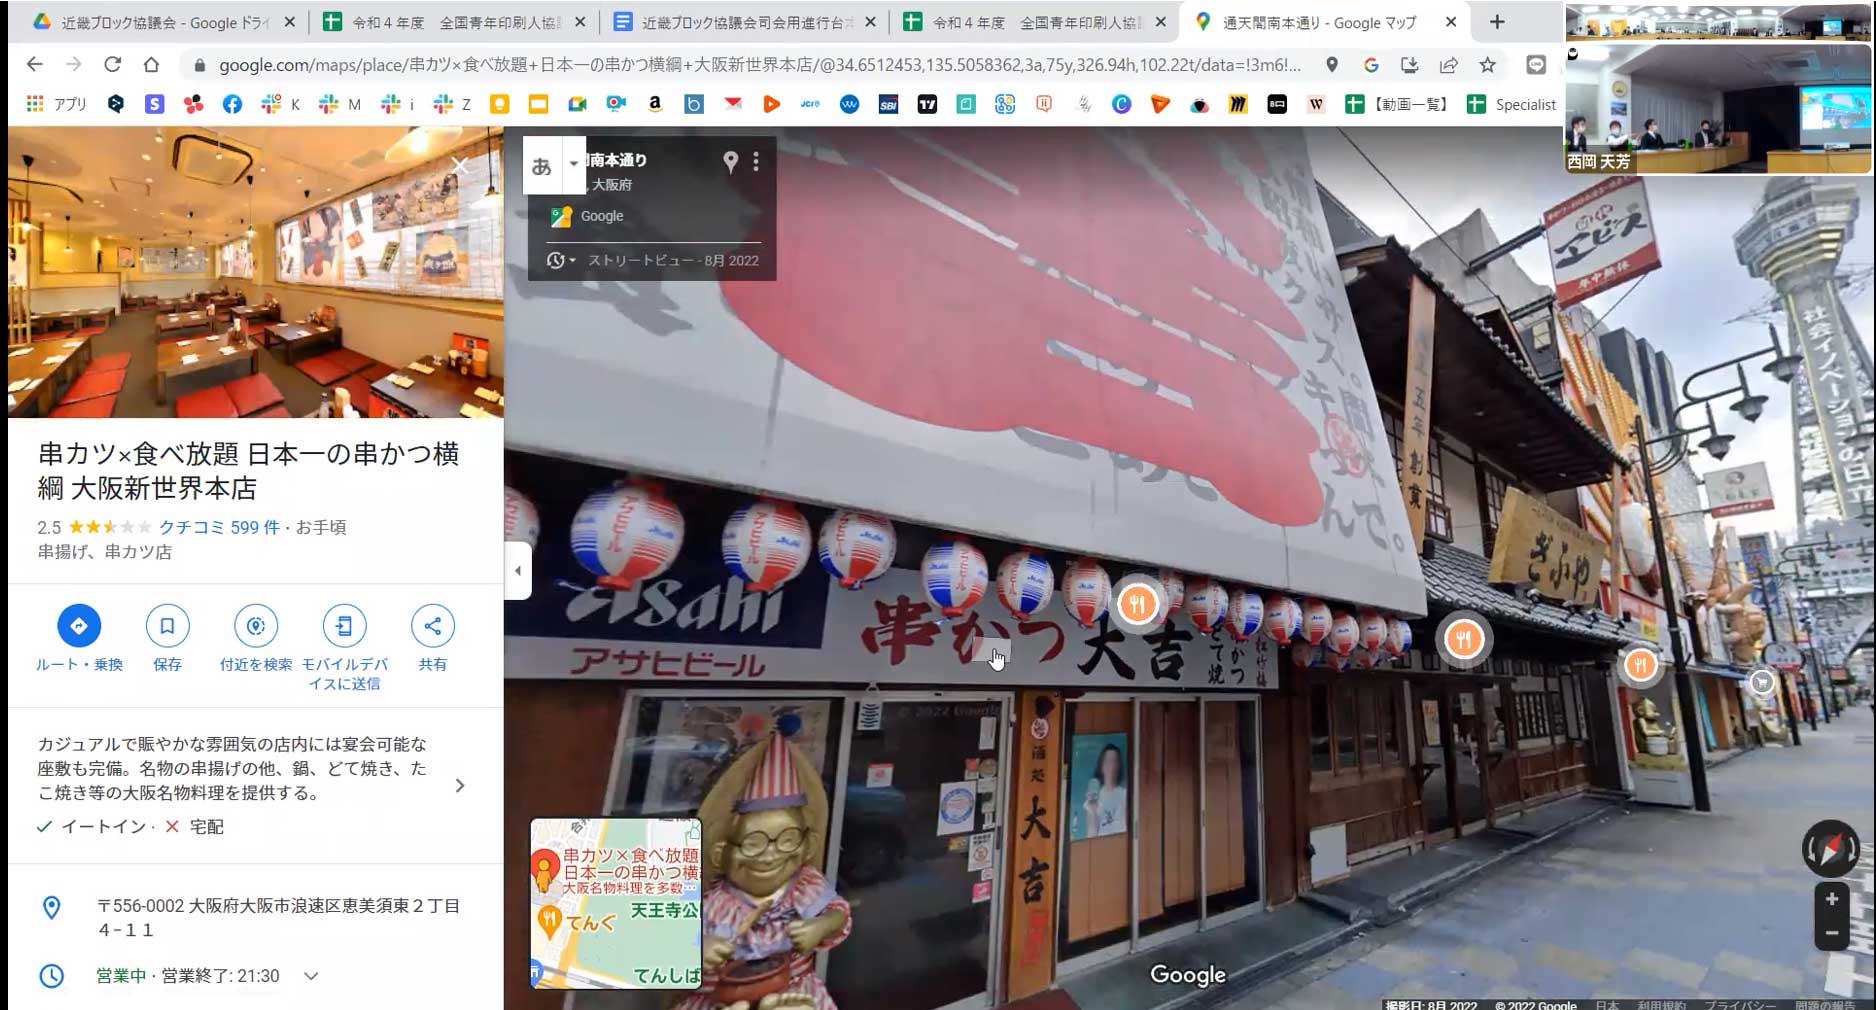Open the Street View date history dropdown
Image resolution: width=1876 pixels, height=1010 pixels.
[561, 261]
